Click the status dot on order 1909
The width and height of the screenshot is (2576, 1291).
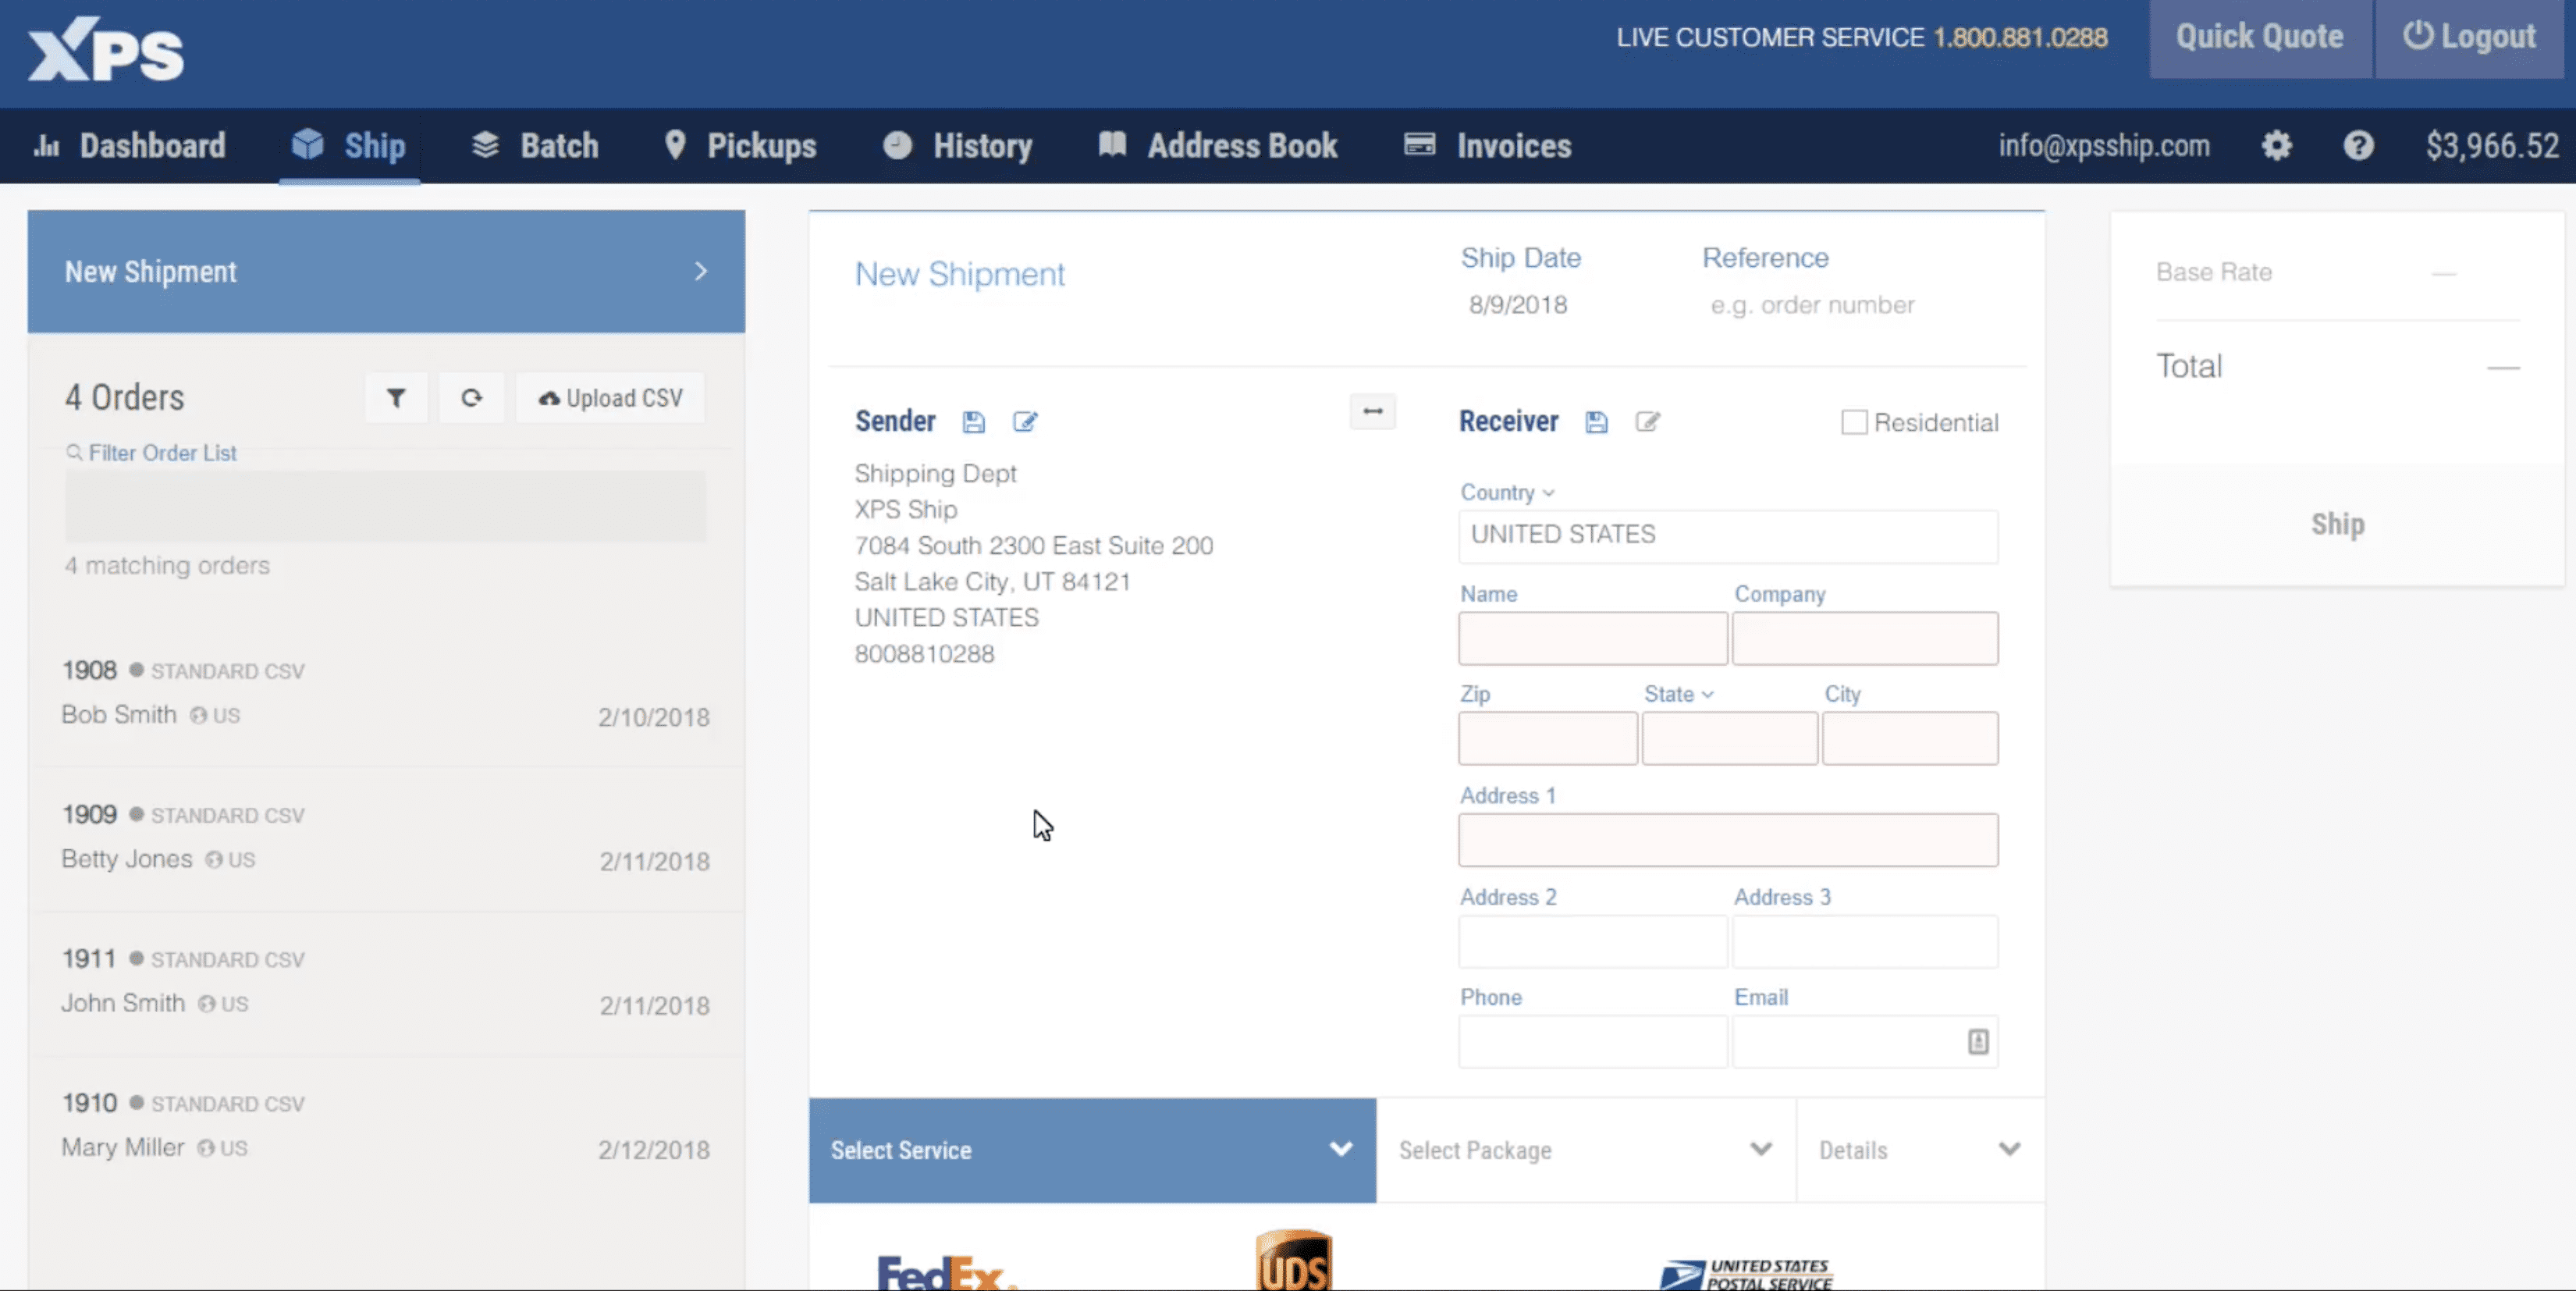[137, 814]
